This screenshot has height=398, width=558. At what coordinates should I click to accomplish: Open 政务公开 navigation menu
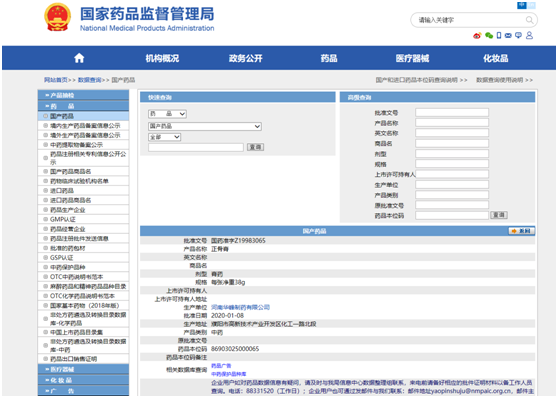pyautogui.click(x=246, y=58)
